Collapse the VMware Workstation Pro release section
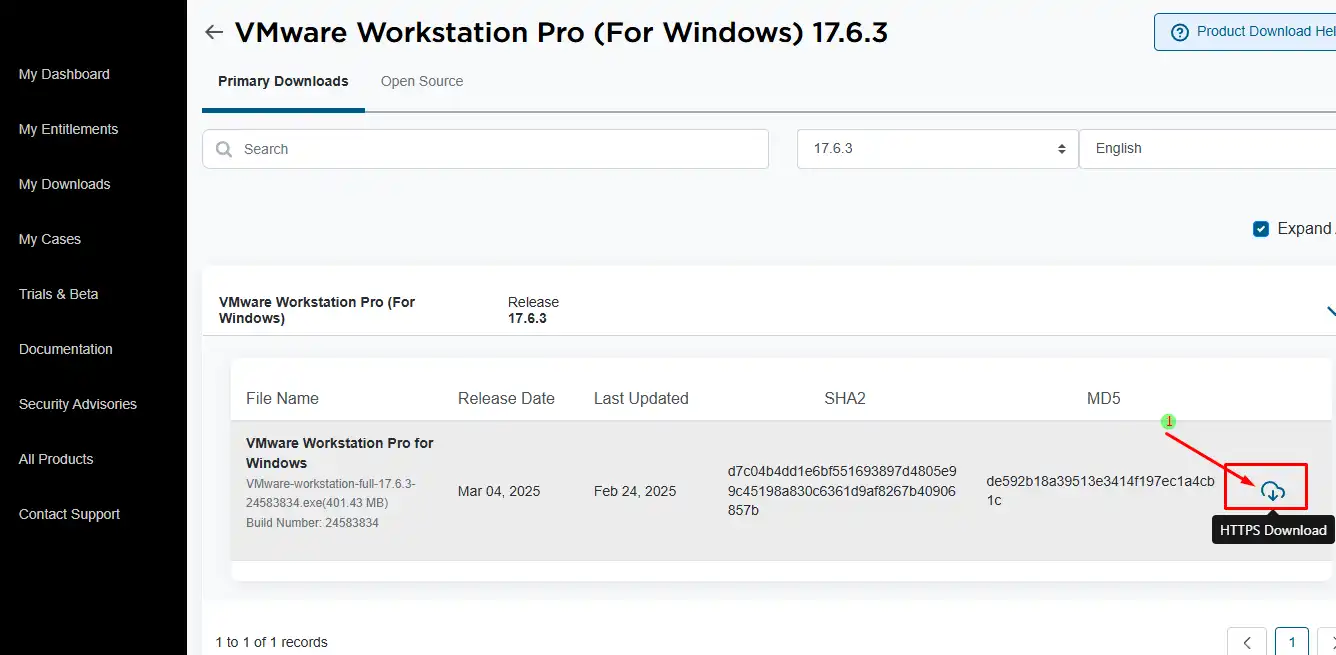This screenshot has height=655, width=1336. pyautogui.click(x=1328, y=311)
